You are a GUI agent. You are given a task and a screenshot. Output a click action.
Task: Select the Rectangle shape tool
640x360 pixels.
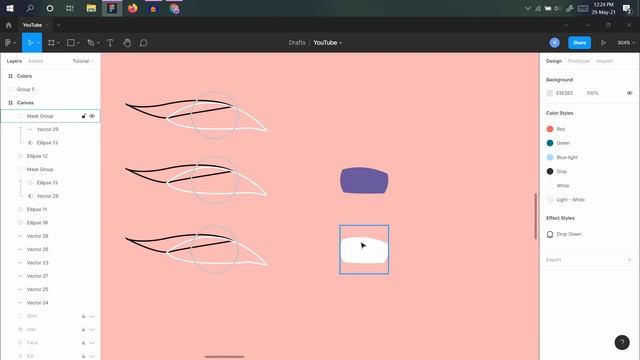pyautogui.click(x=71, y=42)
